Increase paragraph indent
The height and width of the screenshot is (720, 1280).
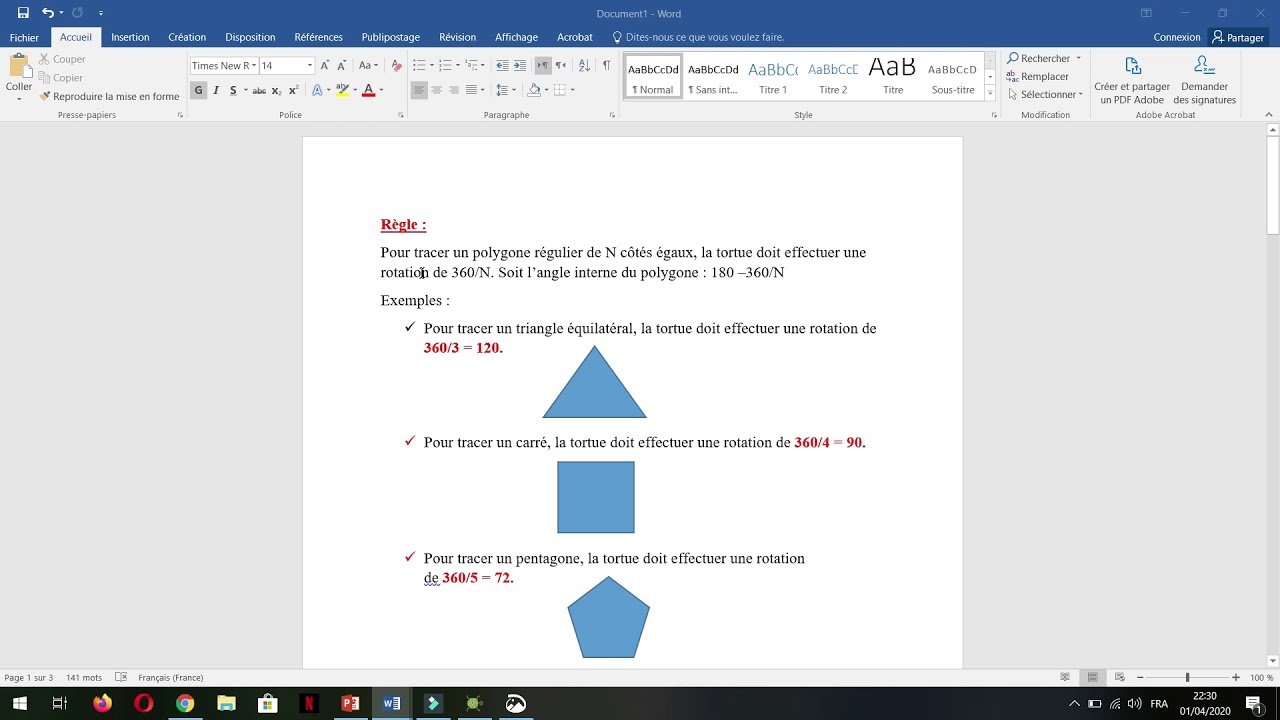tap(520, 65)
